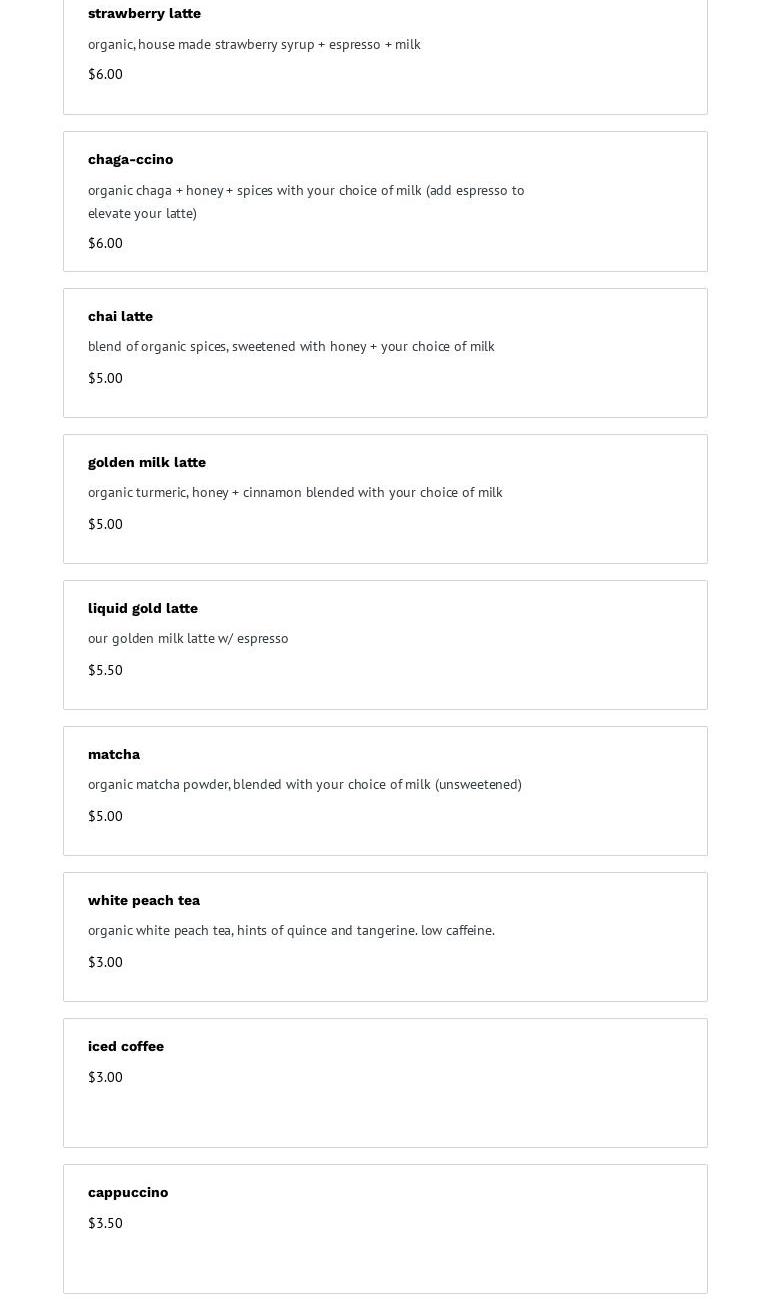Choose the matcha menu item

[385, 791]
